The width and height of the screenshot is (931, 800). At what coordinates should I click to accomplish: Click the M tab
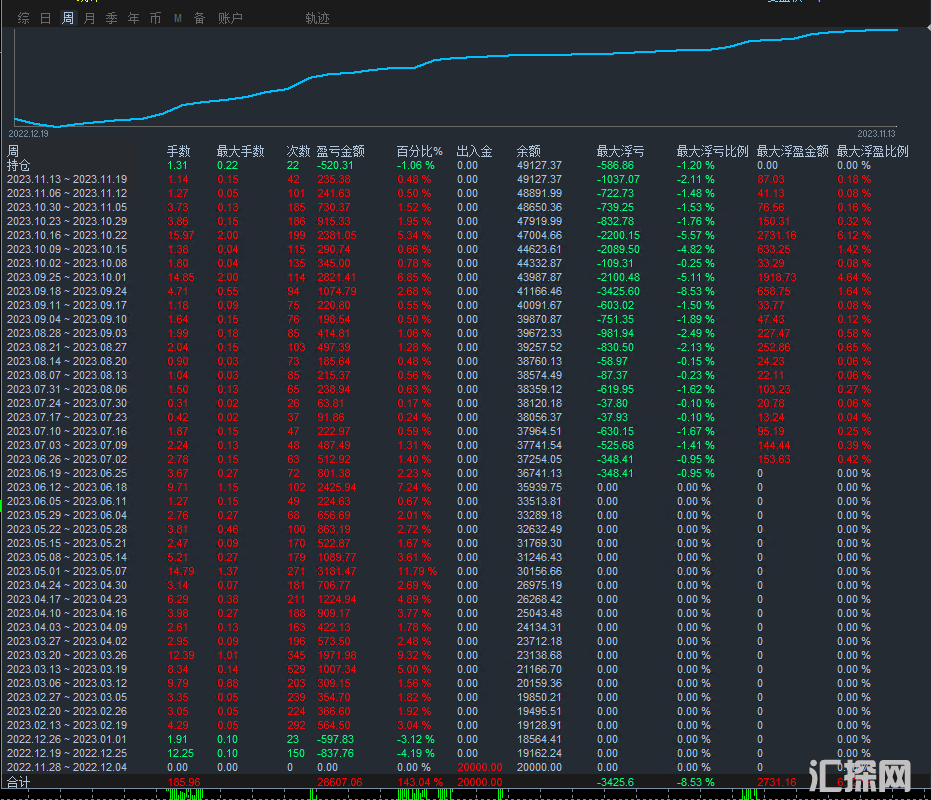click(177, 18)
